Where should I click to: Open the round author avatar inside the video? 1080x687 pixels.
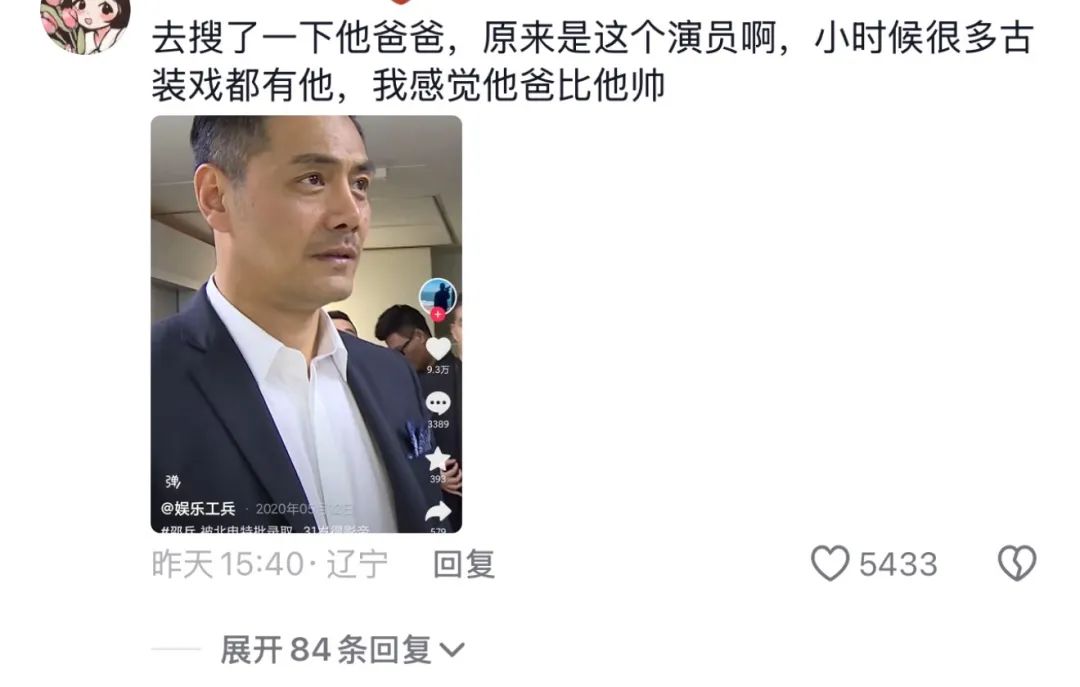point(437,296)
